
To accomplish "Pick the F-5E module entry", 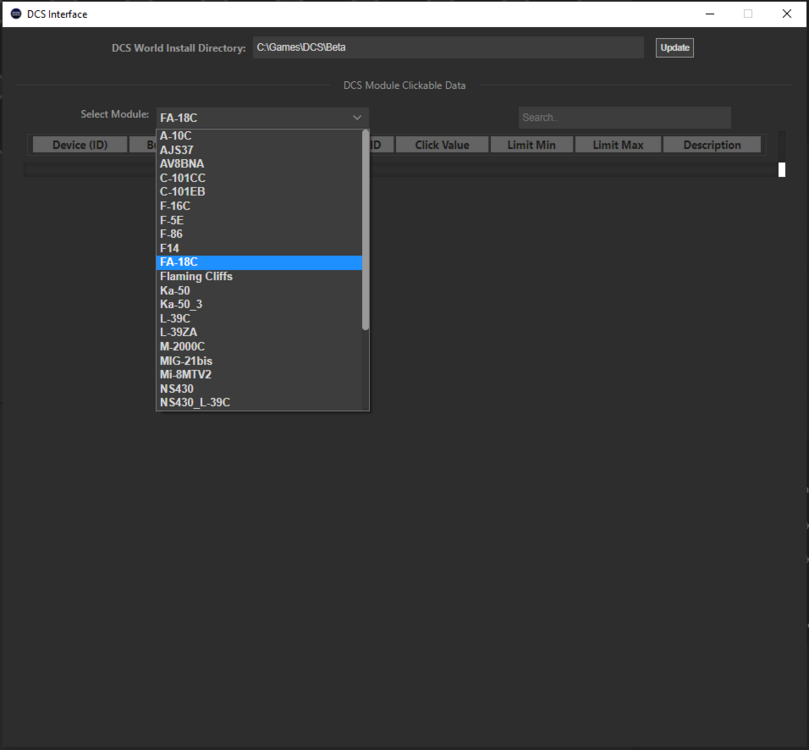I will coord(259,220).
